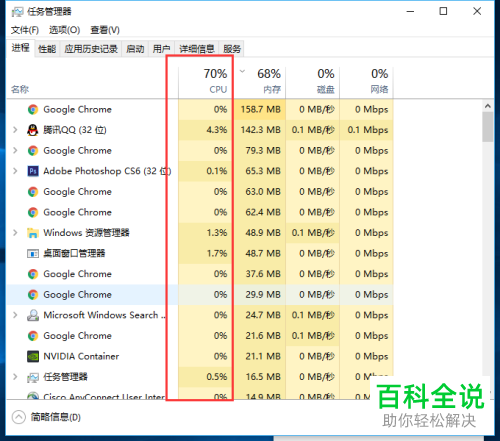Click the 4.3% CPU value
The image size is (500, 441).
pyautogui.click(x=217, y=130)
